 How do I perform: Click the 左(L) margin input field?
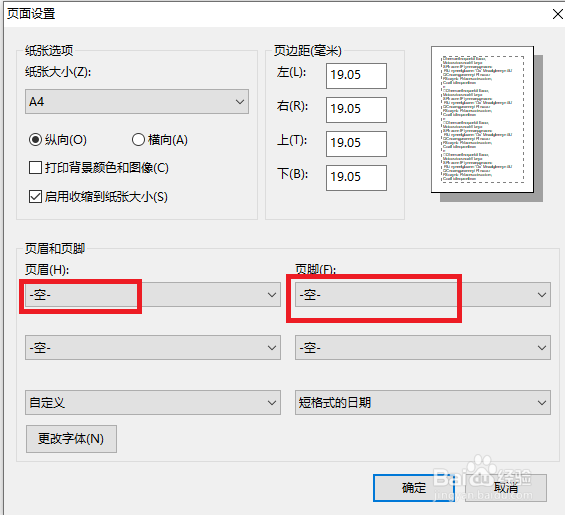coord(356,76)
